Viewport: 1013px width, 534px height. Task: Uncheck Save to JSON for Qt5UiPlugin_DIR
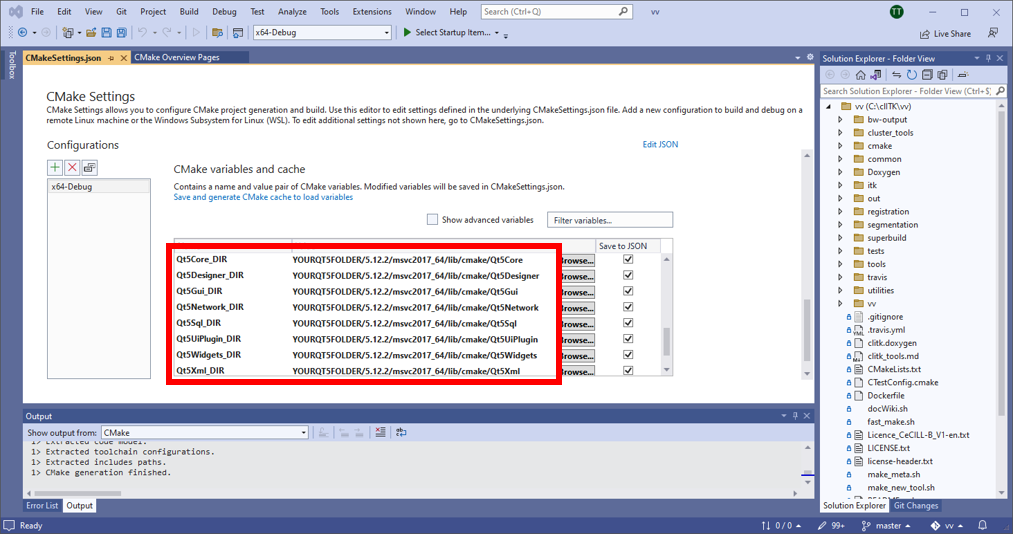tap(628, 338)
